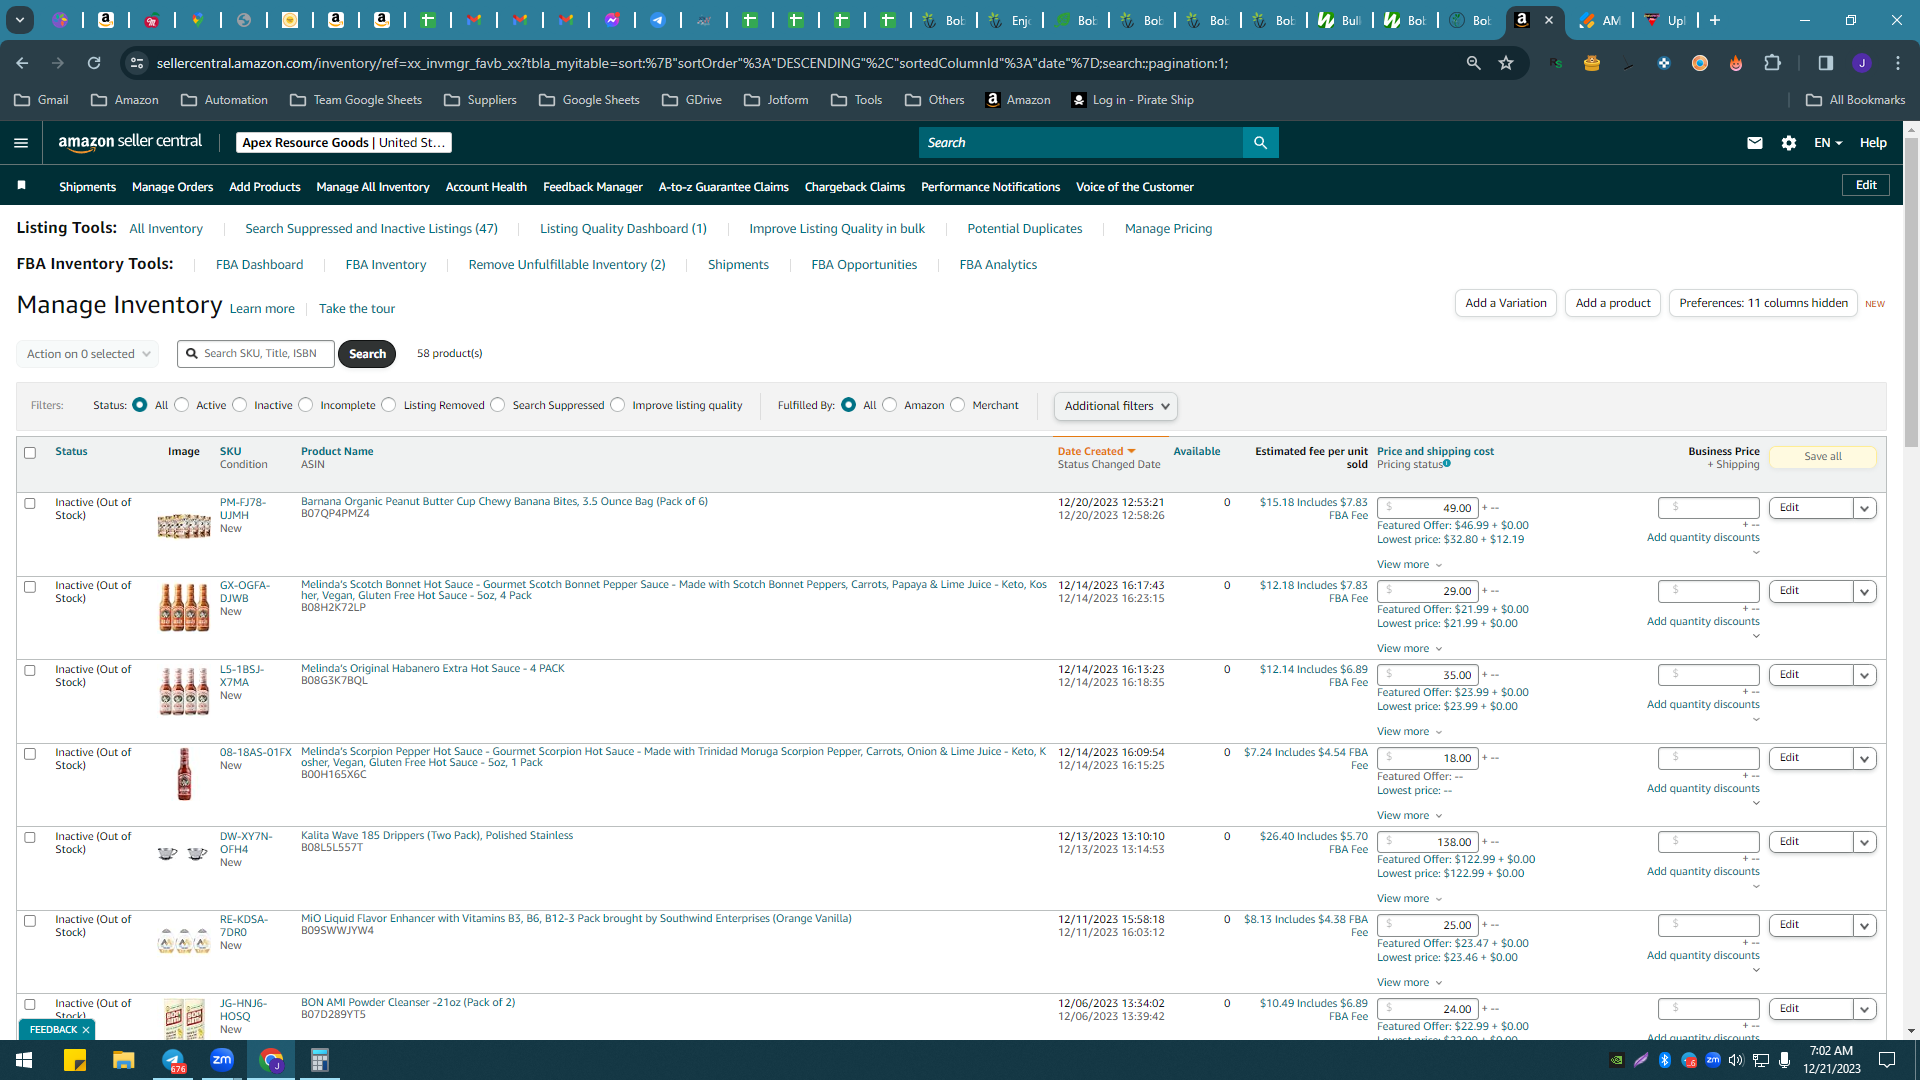Viewport: 1920px width, 1080px height.
Task: Open Windows notification center icon
Action: (1887, 1060)
